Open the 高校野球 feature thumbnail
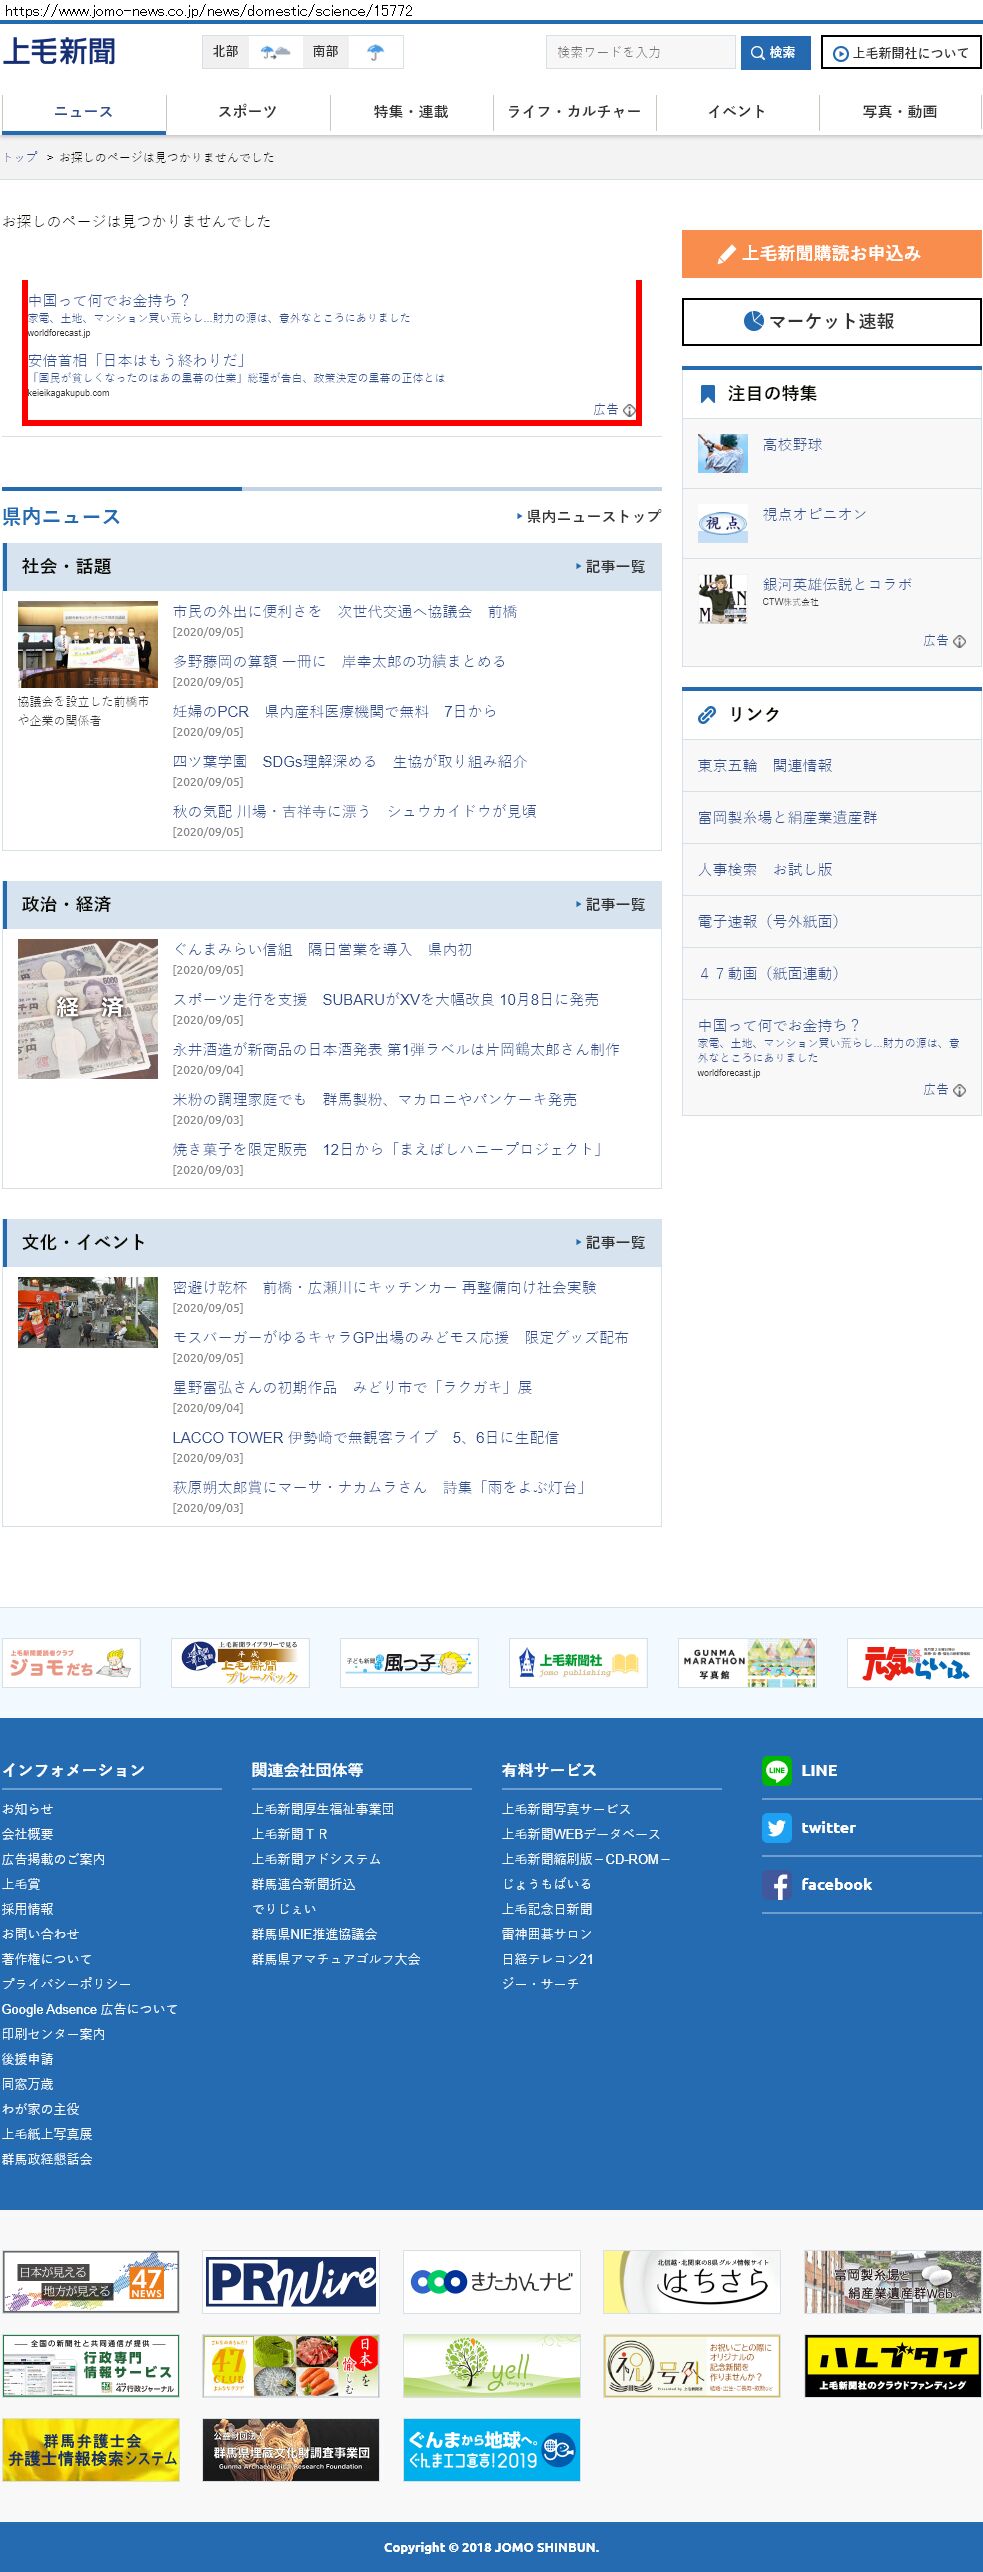The width and height of the screenshot is (983, 2572). coord(722,453)
